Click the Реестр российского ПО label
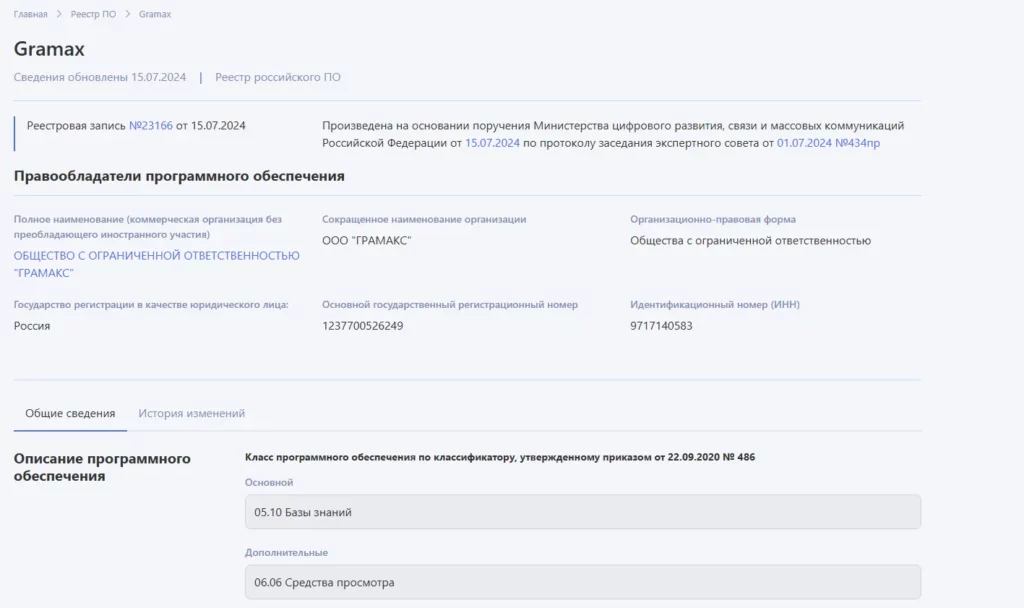 (278, 77)
